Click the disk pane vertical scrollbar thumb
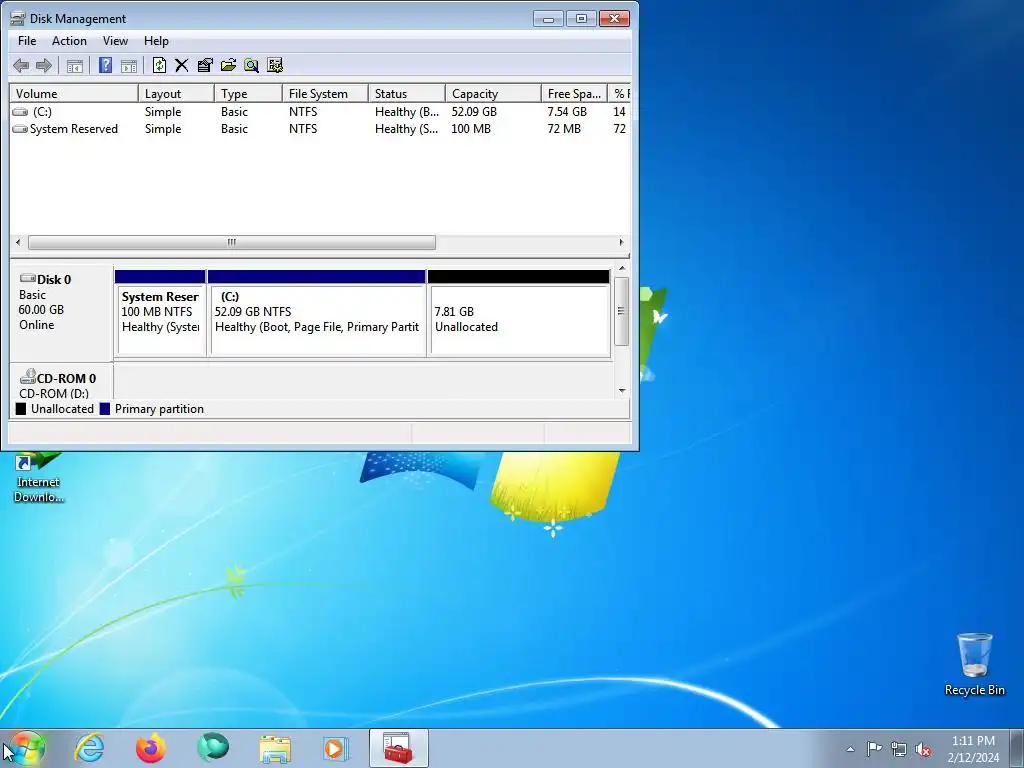The width and height of the screenshot is (1024, 768). click(622, 311)
